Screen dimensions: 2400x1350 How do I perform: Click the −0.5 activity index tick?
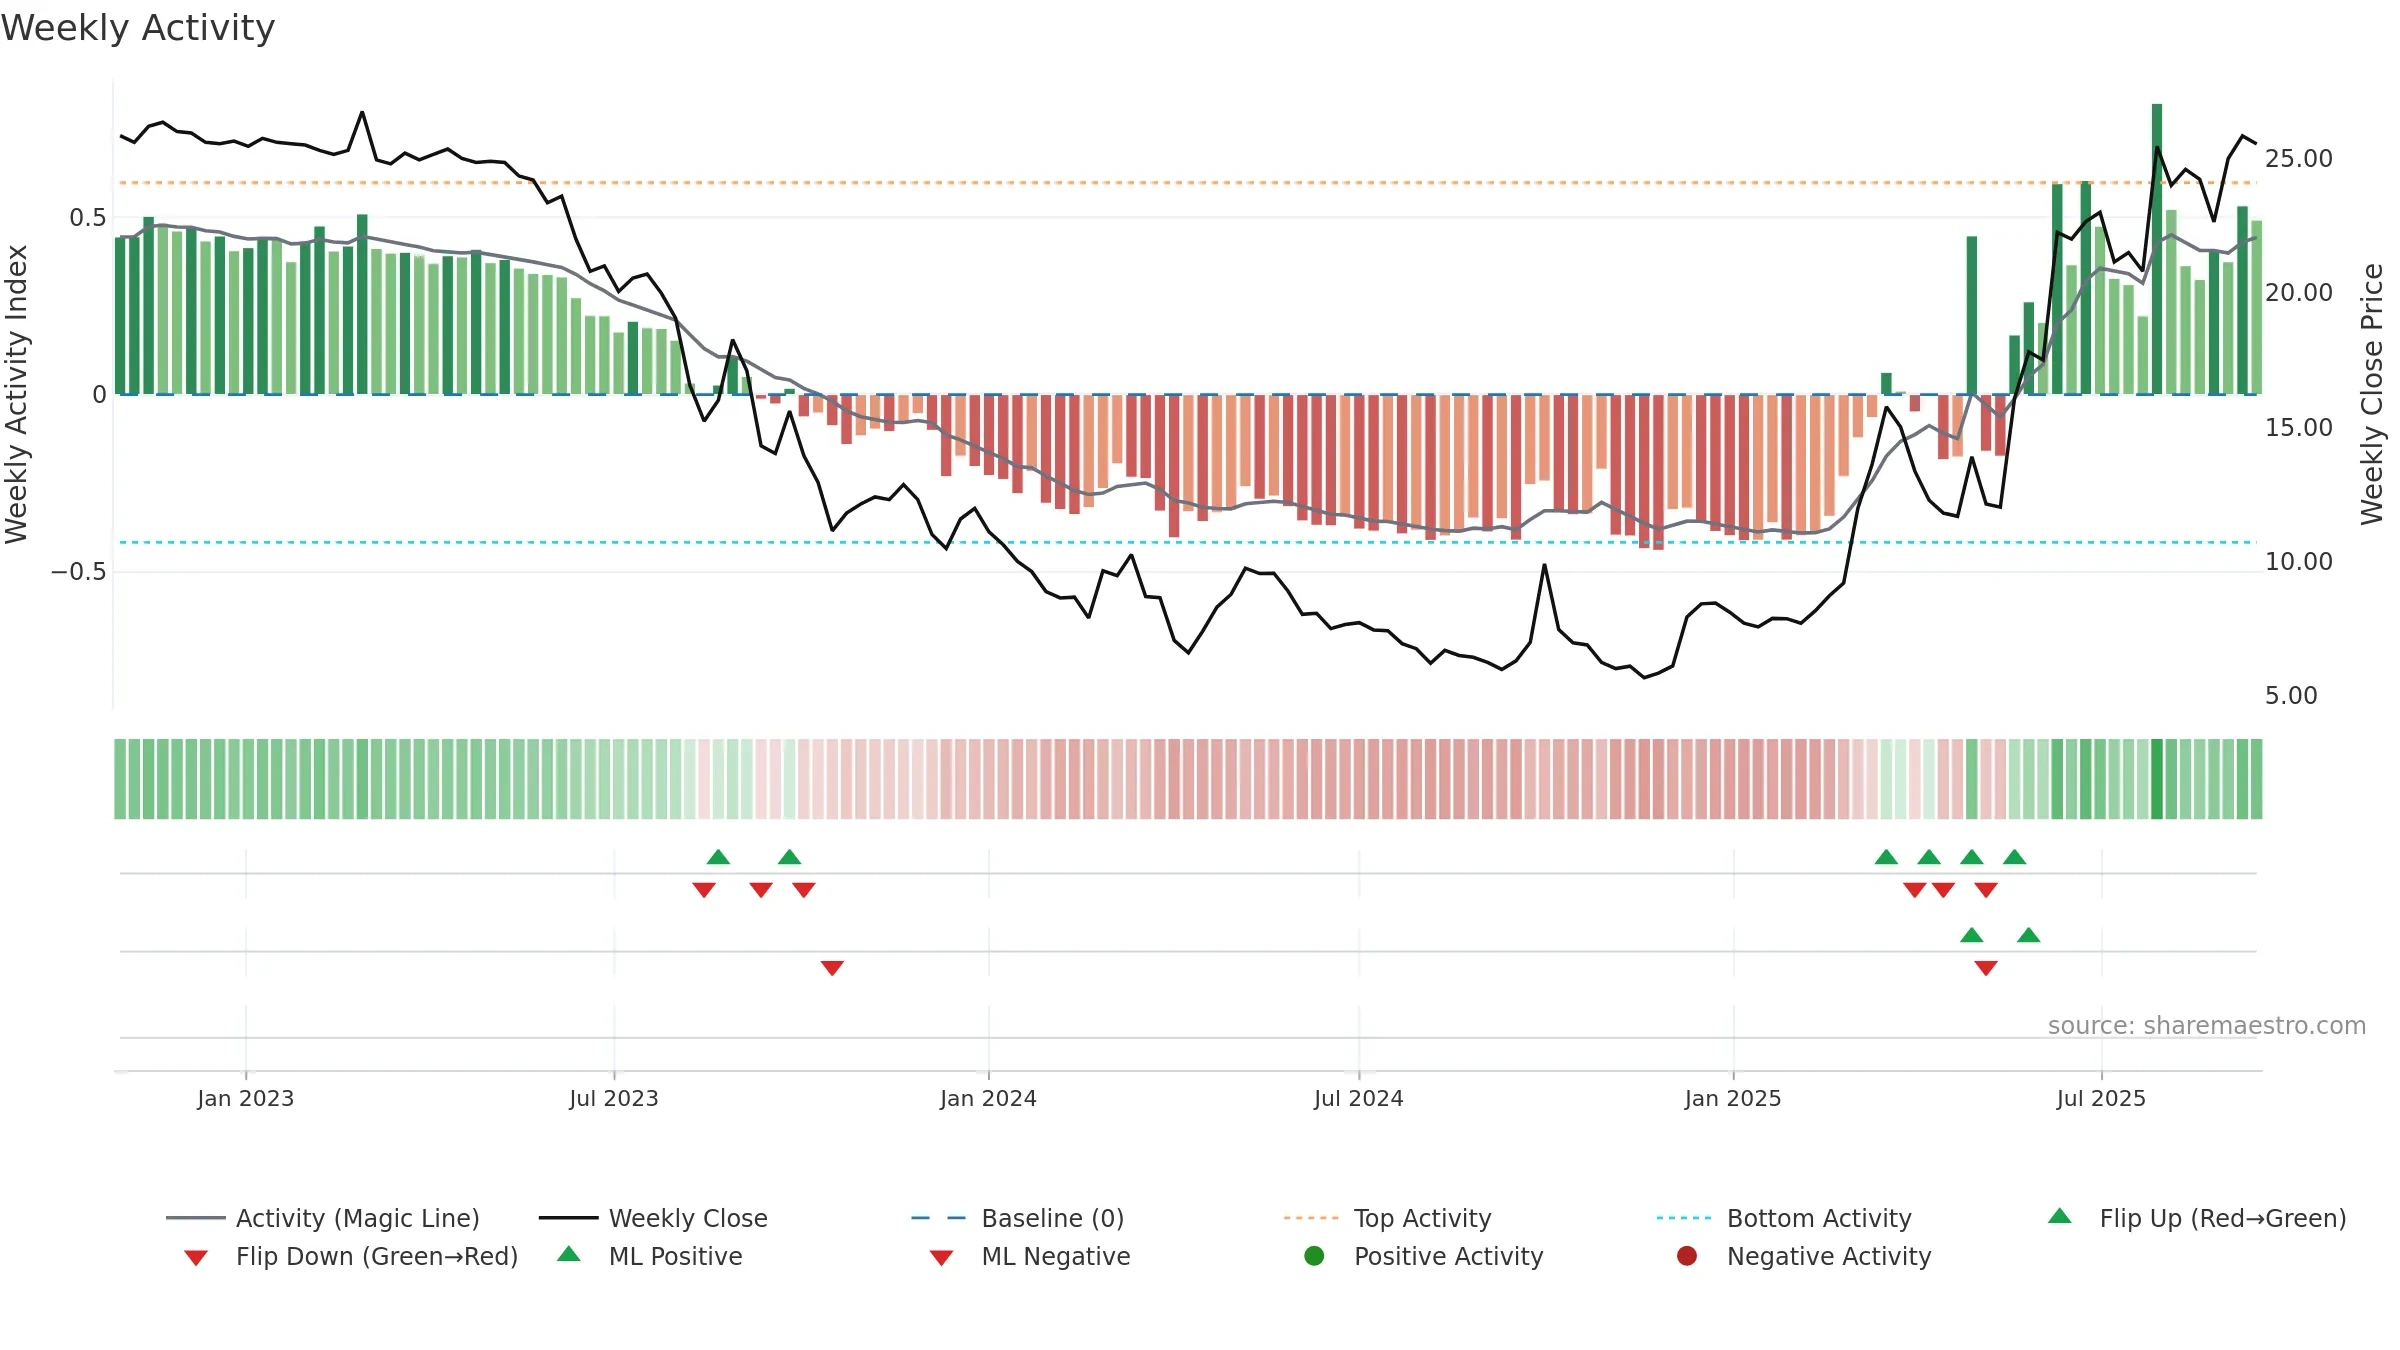78,571
